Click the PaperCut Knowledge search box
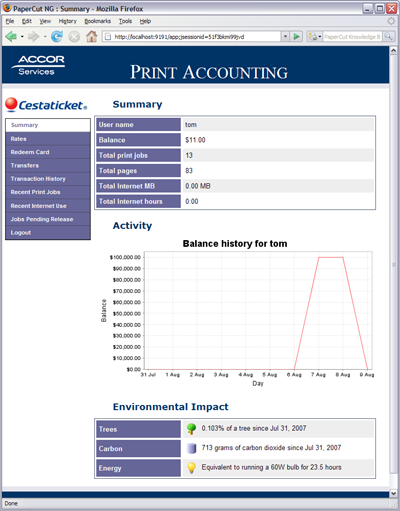This screenshot has height=511, width=400. [352, 37]
